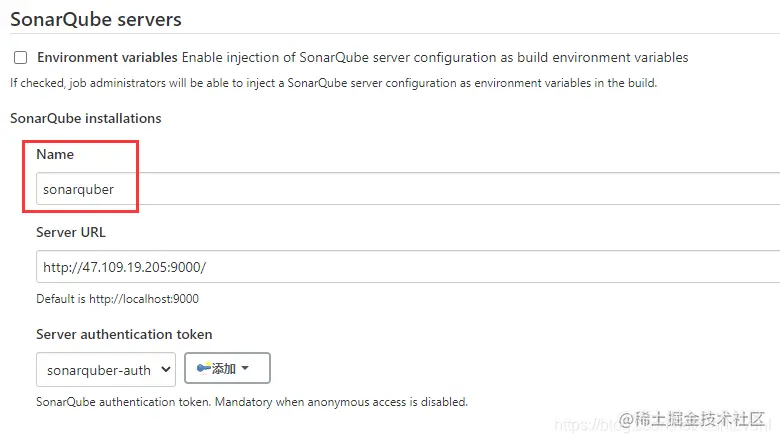Click the Default is http://localhost:9000 hint
The image size is (780, 443).
point(117,299)
